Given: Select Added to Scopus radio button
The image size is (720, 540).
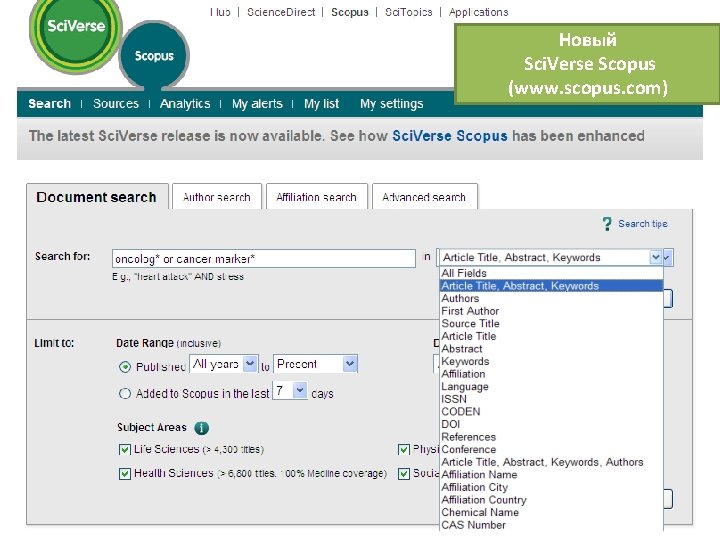Looking at the screenshot, I should coord(125,394).
